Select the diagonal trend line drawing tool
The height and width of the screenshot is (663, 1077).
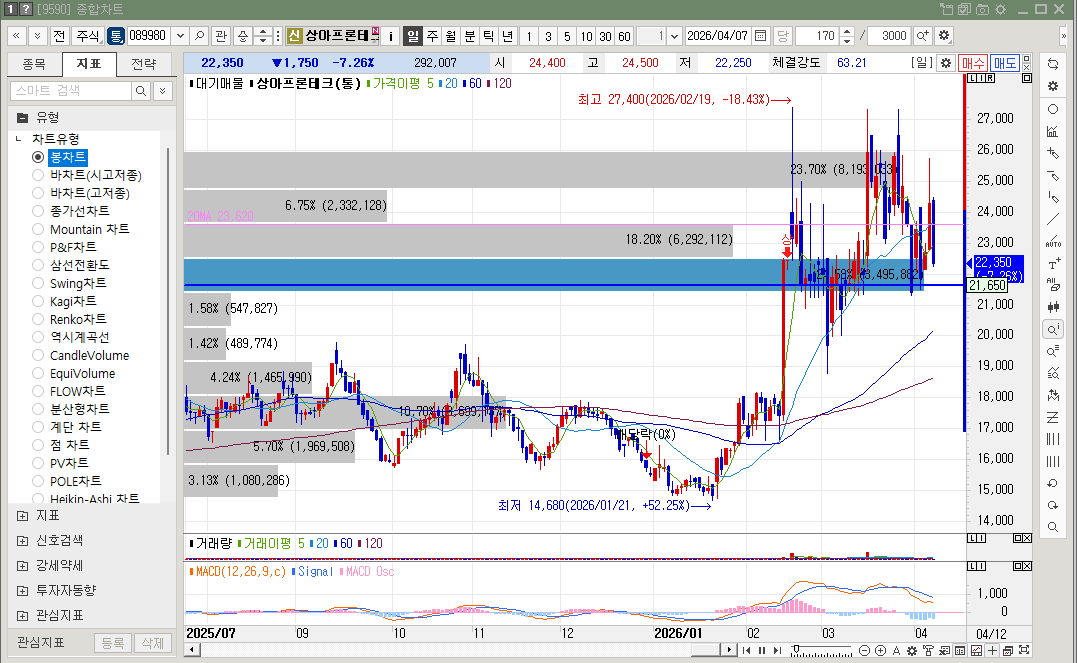point(1053,220)
